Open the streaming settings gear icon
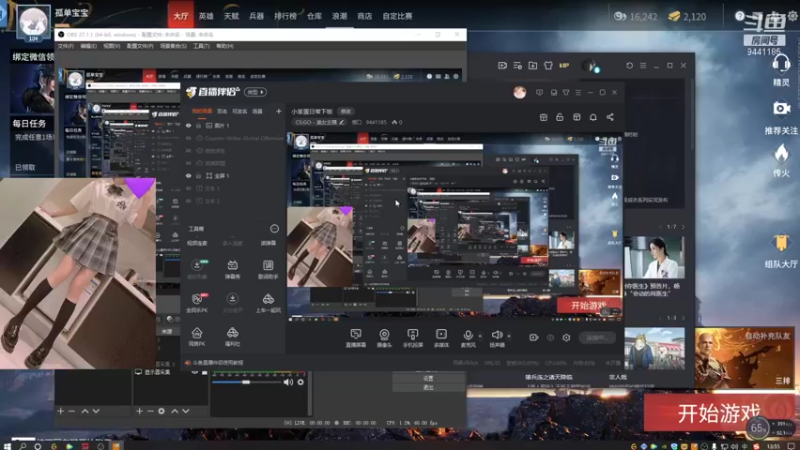800x450 pixels. [x=566, y=337]
